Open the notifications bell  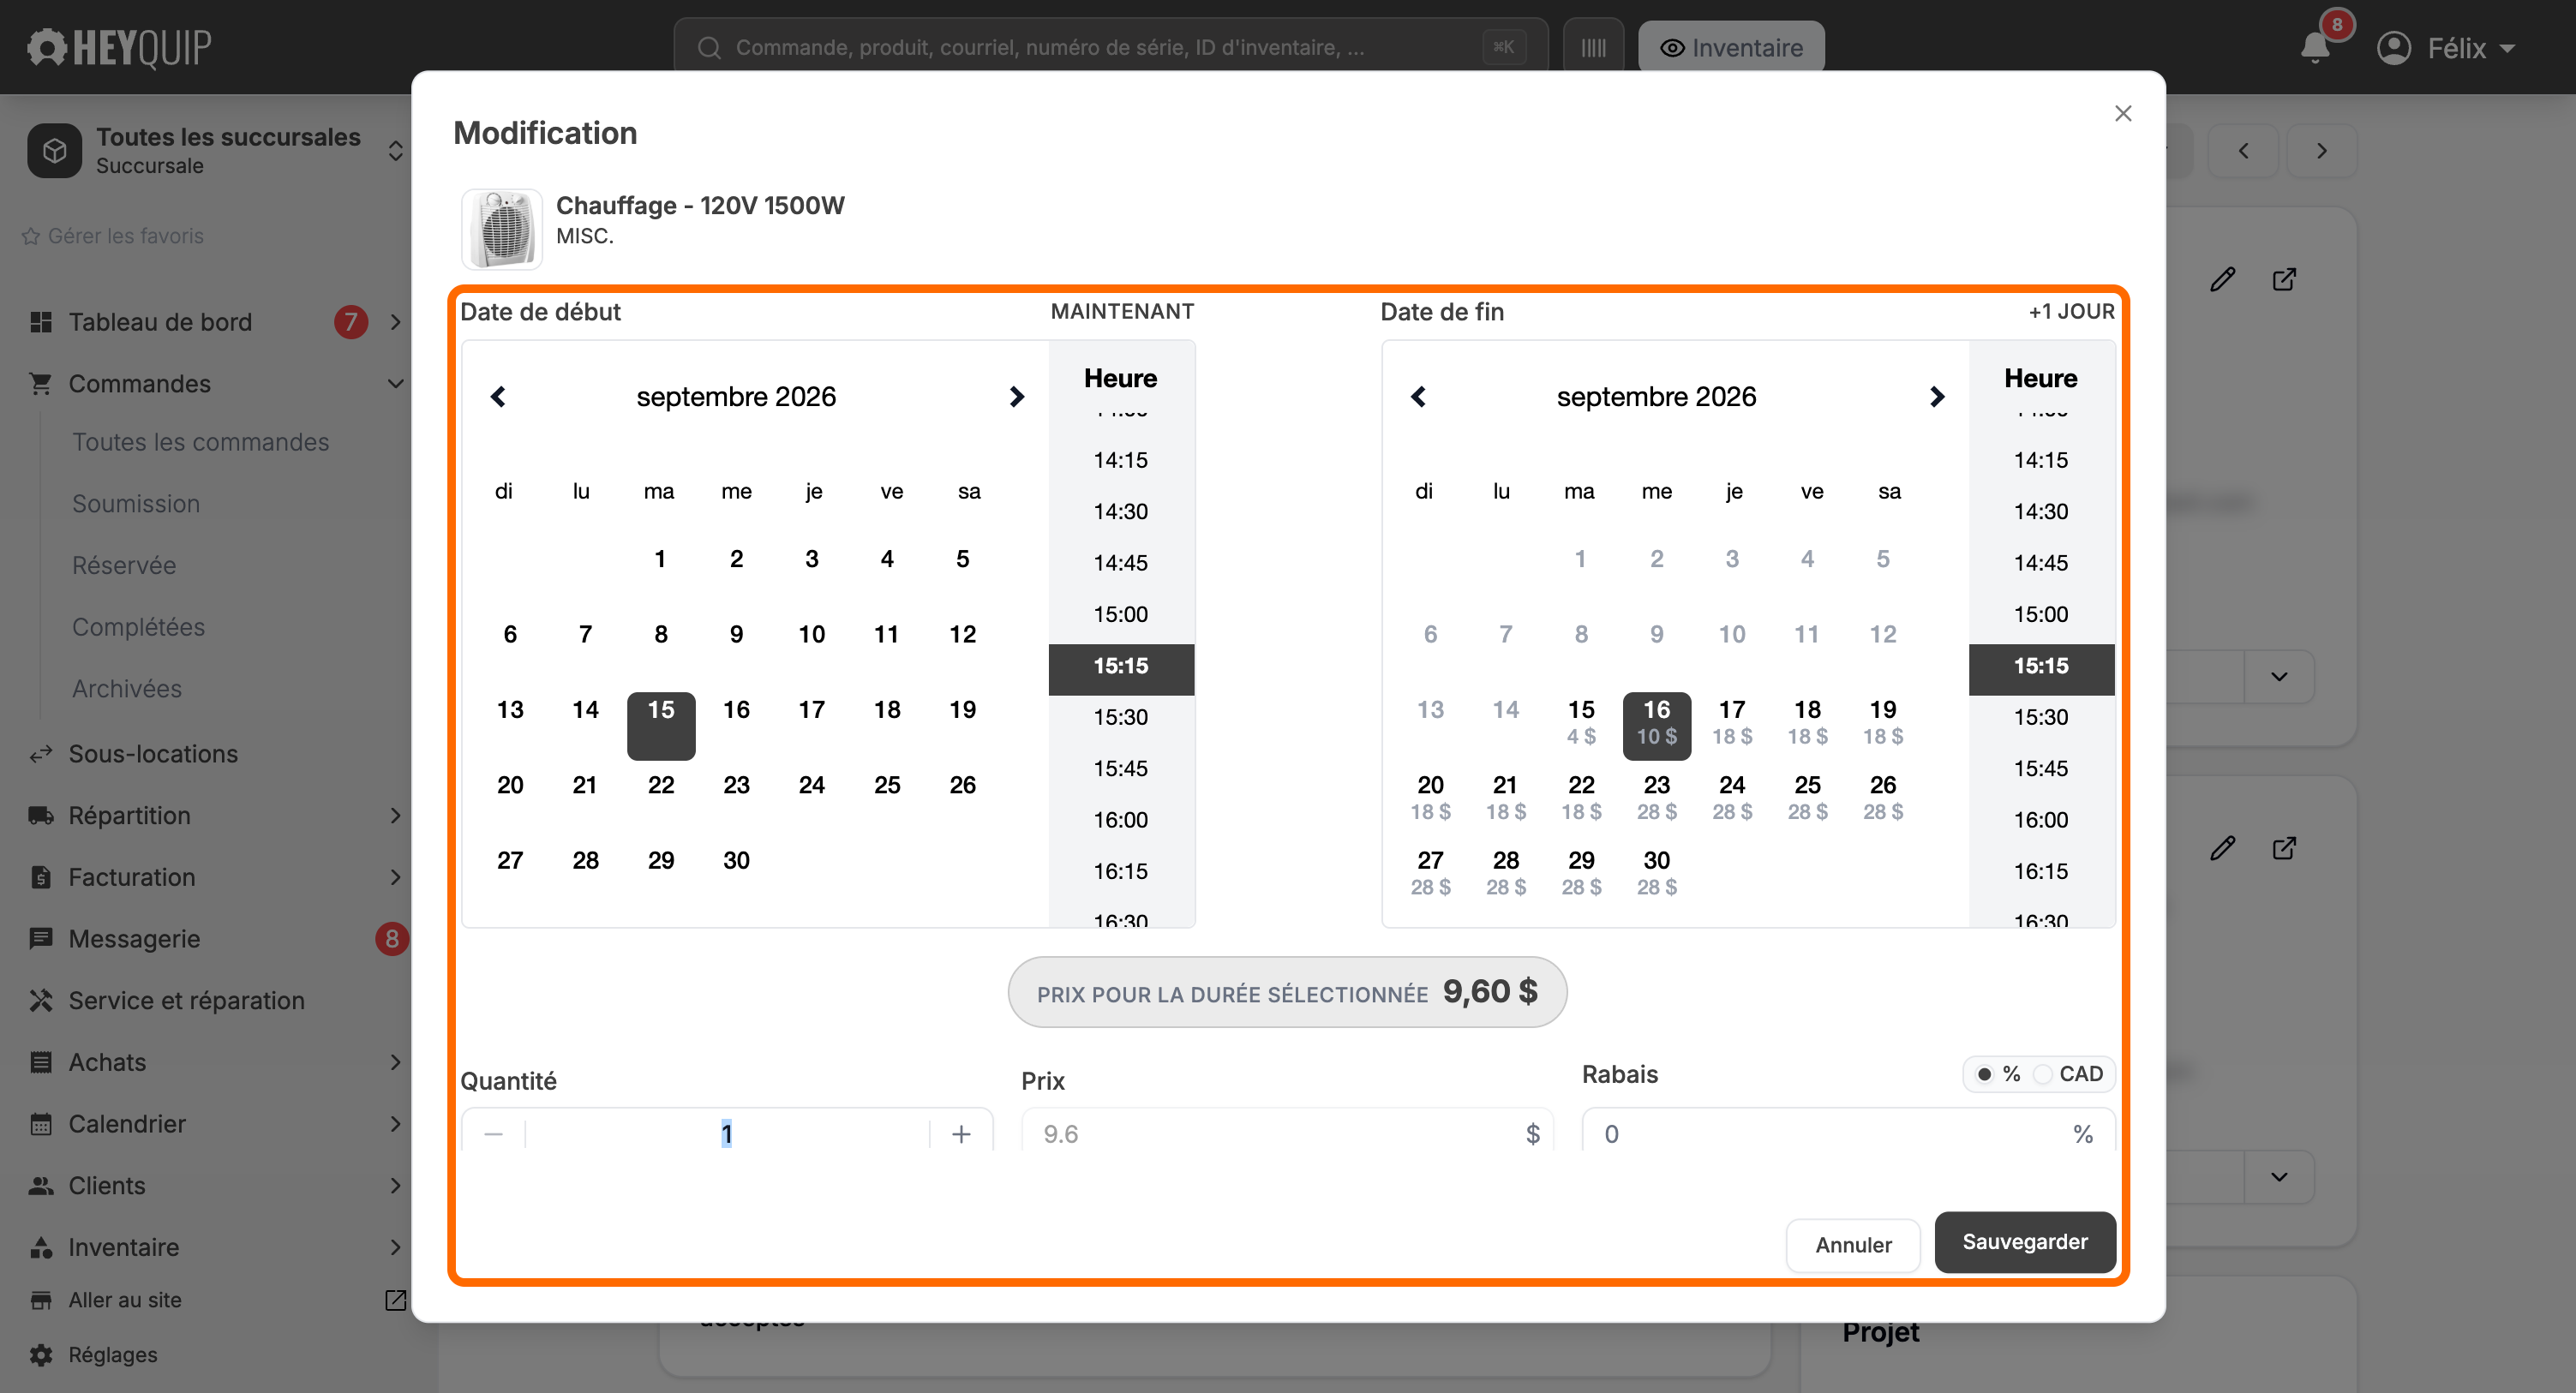point(2314,48)
